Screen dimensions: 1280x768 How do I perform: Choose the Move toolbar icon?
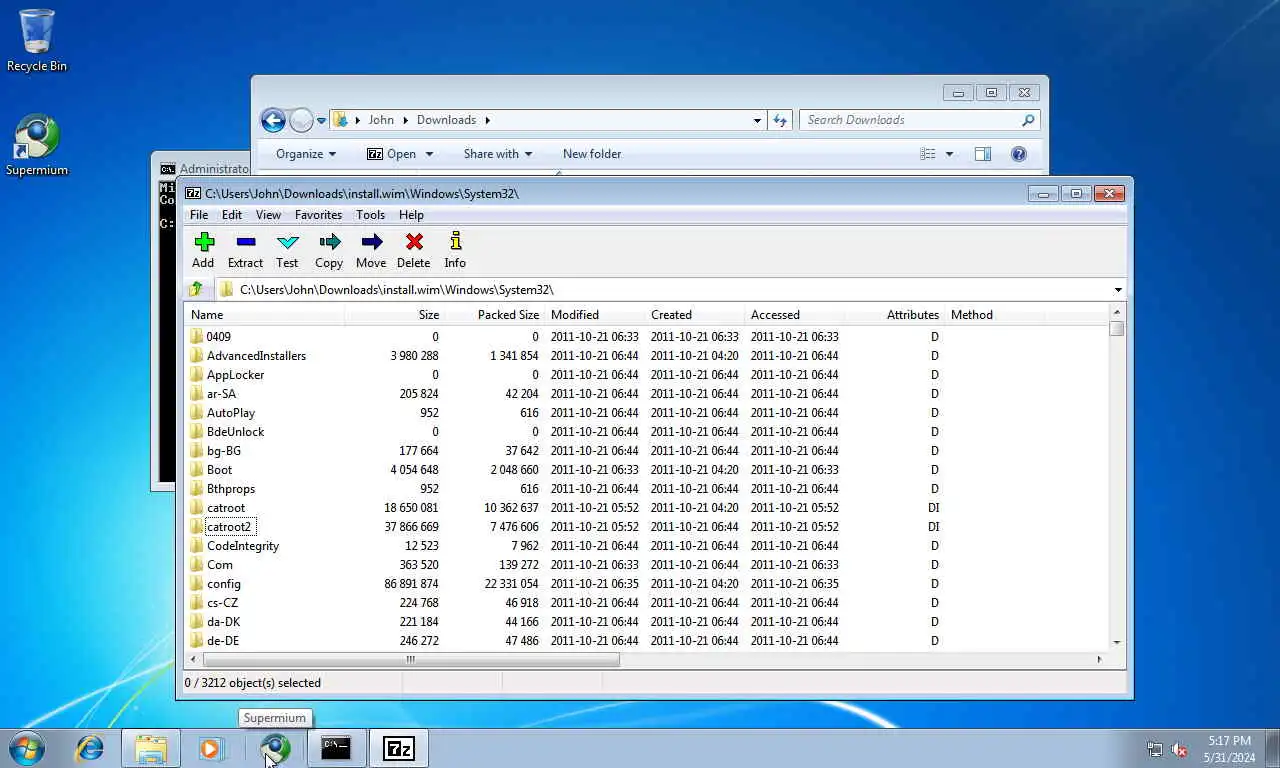371,242
